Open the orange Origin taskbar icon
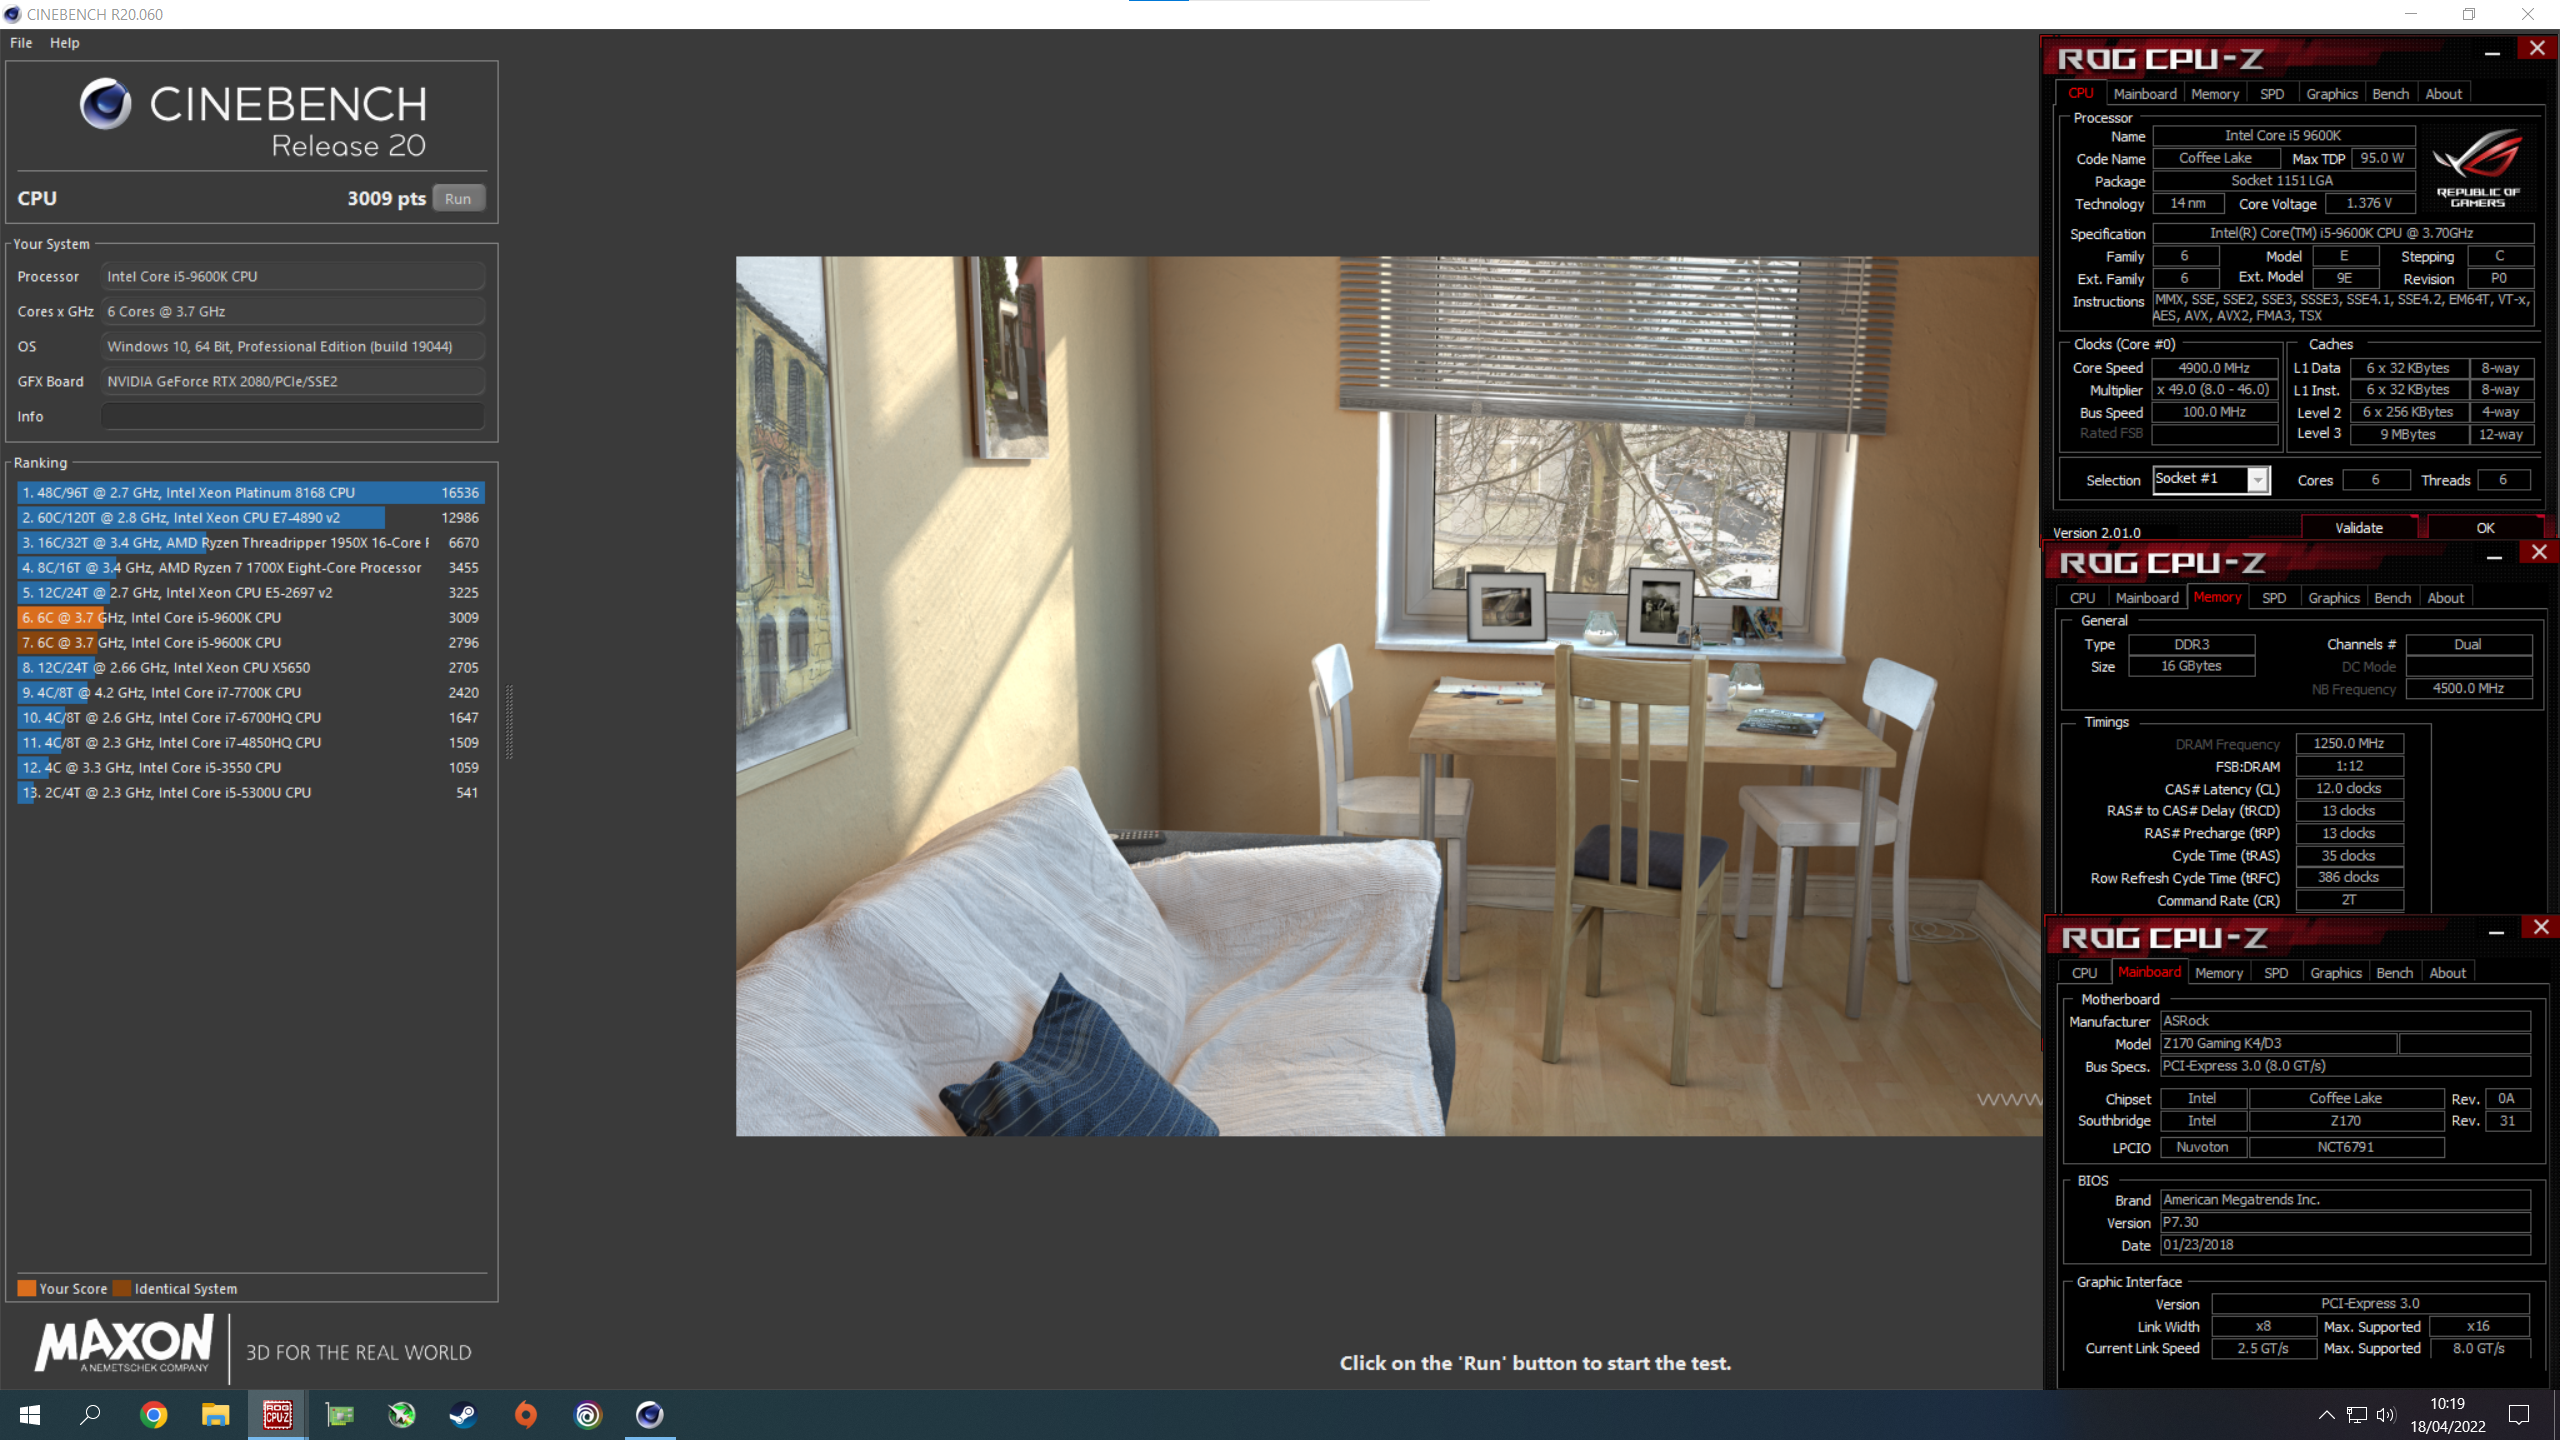The image size is (2560, 1440). click(x=525, y=1414)
